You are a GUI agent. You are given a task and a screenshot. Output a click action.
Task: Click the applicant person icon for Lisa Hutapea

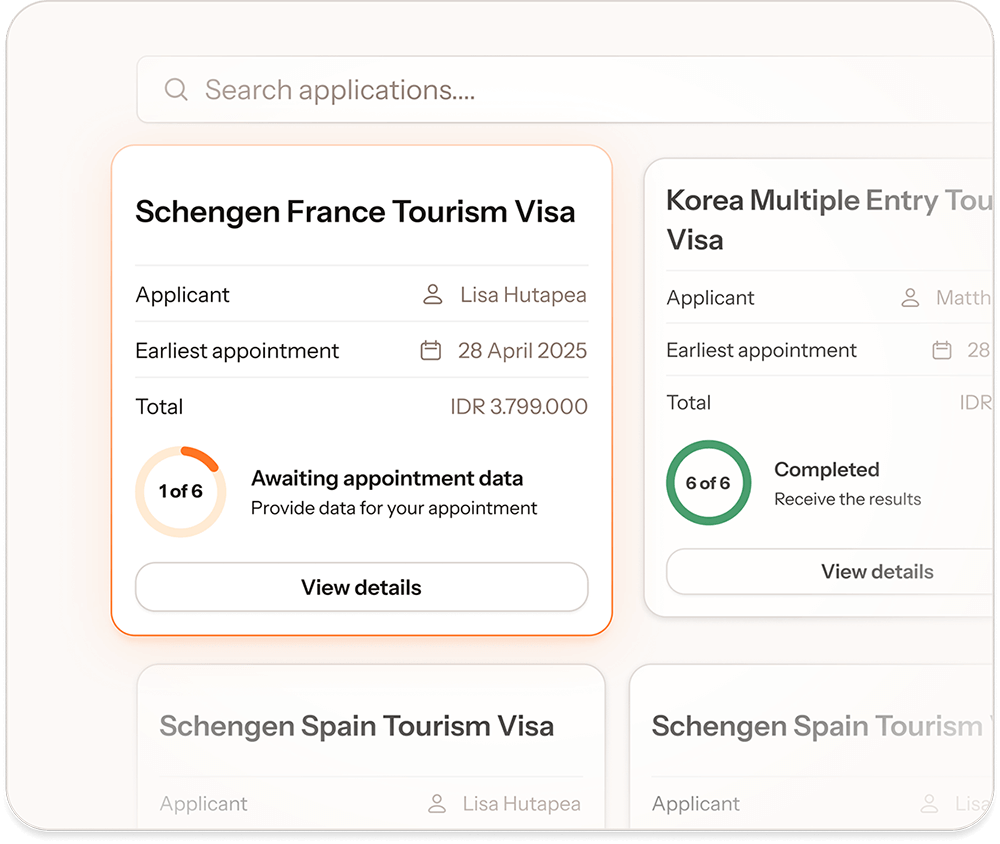click(x=433, y=294)
